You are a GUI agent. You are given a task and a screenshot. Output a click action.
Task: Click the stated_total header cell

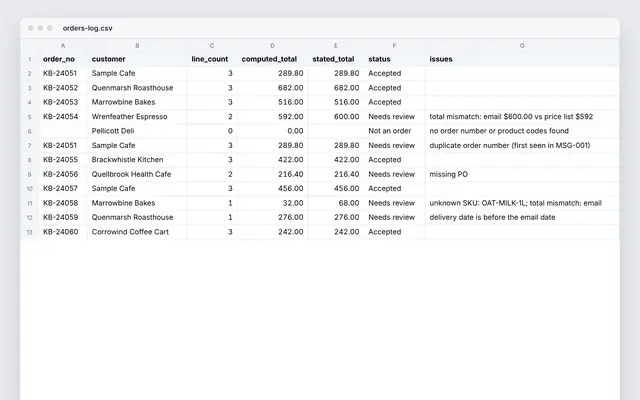coord(336,59)
